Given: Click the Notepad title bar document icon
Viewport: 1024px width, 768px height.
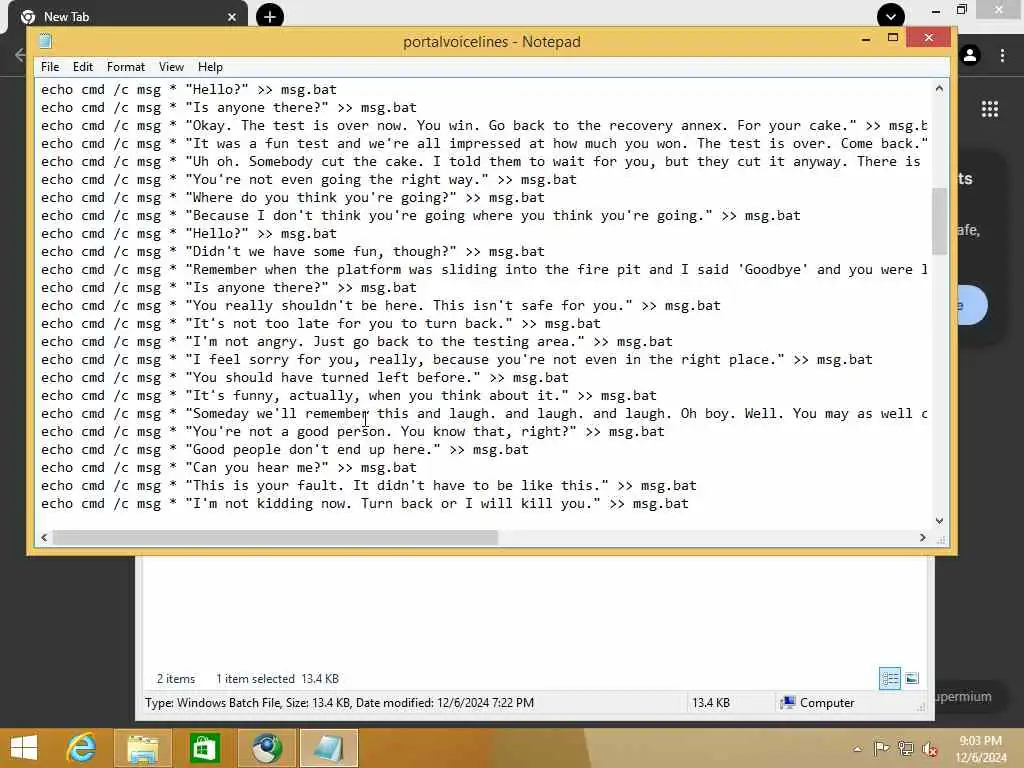Looking at the screenshot, I should (x=45, y=41).
